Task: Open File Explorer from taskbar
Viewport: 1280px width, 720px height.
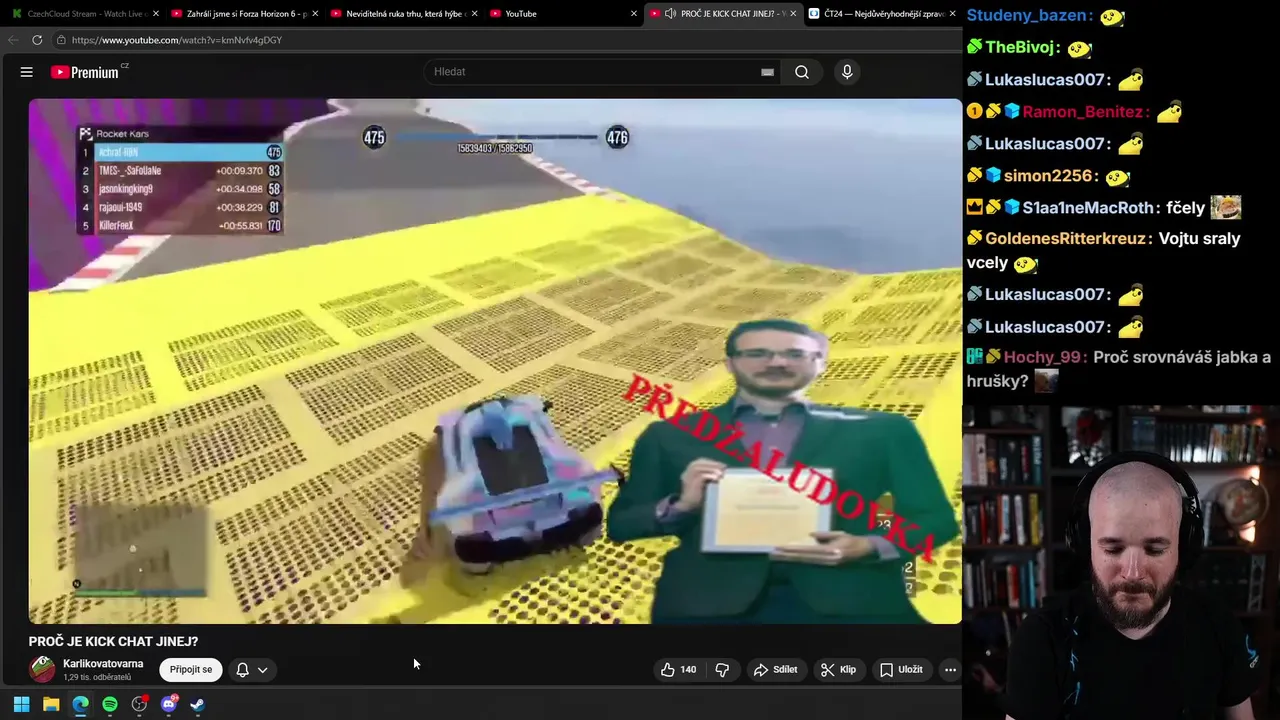Action: pyautogui.click(x=51, y=704)
